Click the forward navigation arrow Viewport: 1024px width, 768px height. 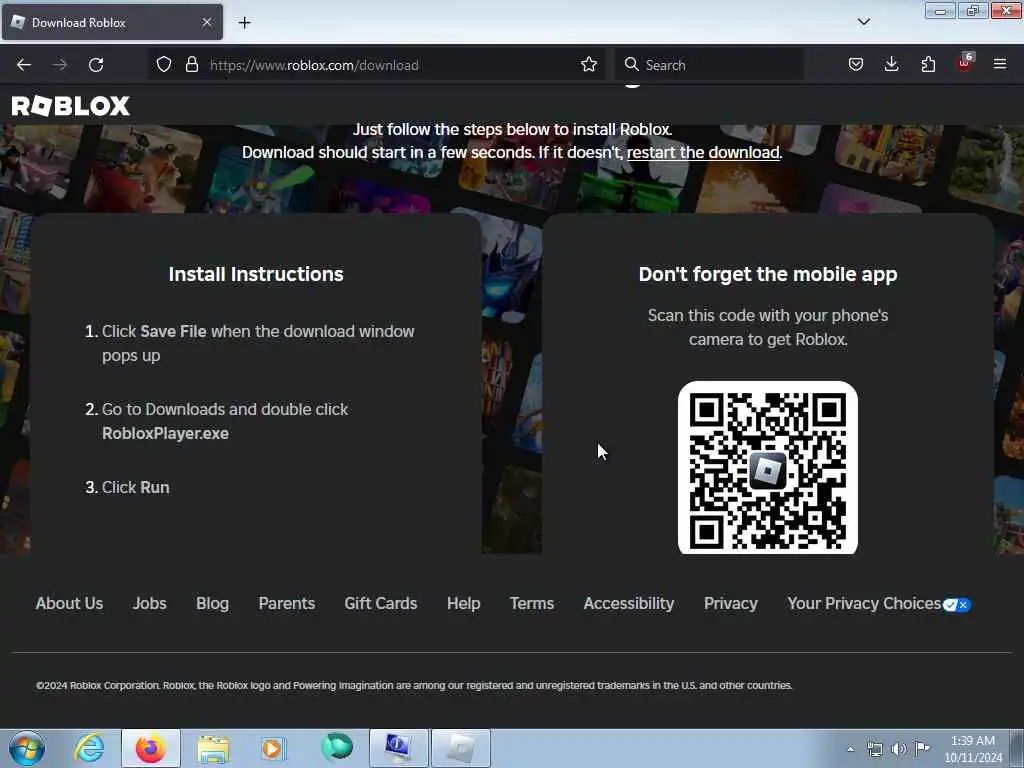(60, 65)
